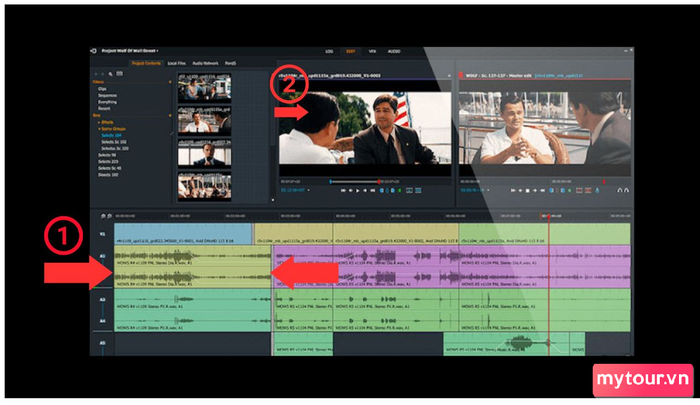700x405 pixels.
Task: Collapse bin sidebar with arrow handle
Action: coord(172,134)
